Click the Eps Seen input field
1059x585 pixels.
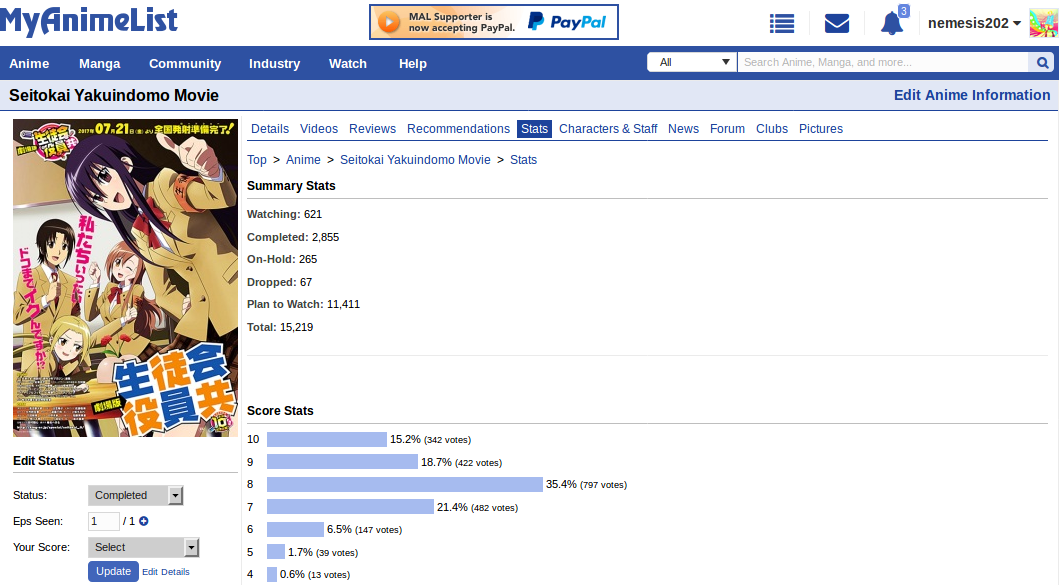click(x=104, y=521)
